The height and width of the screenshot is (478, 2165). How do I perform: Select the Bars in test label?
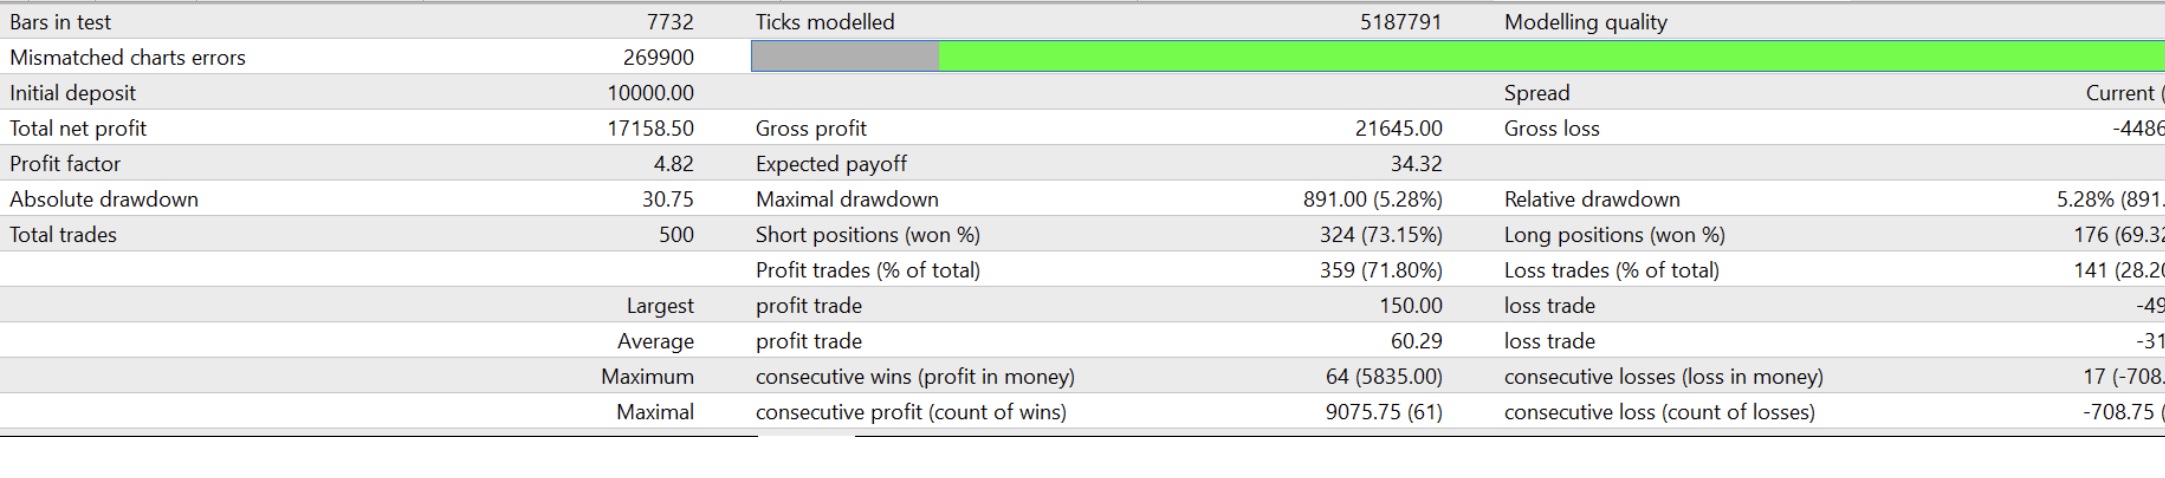tap(60, 22)
